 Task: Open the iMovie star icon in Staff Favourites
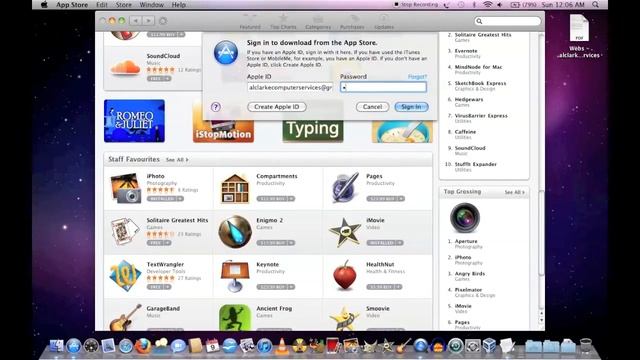(345, 232)
